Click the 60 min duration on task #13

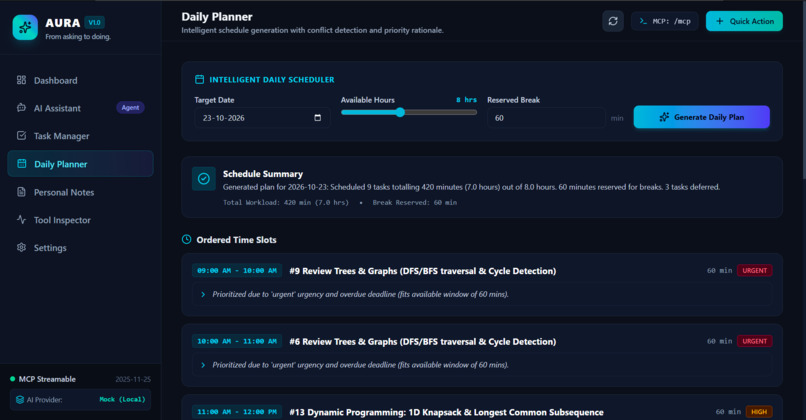coord(728,412)
